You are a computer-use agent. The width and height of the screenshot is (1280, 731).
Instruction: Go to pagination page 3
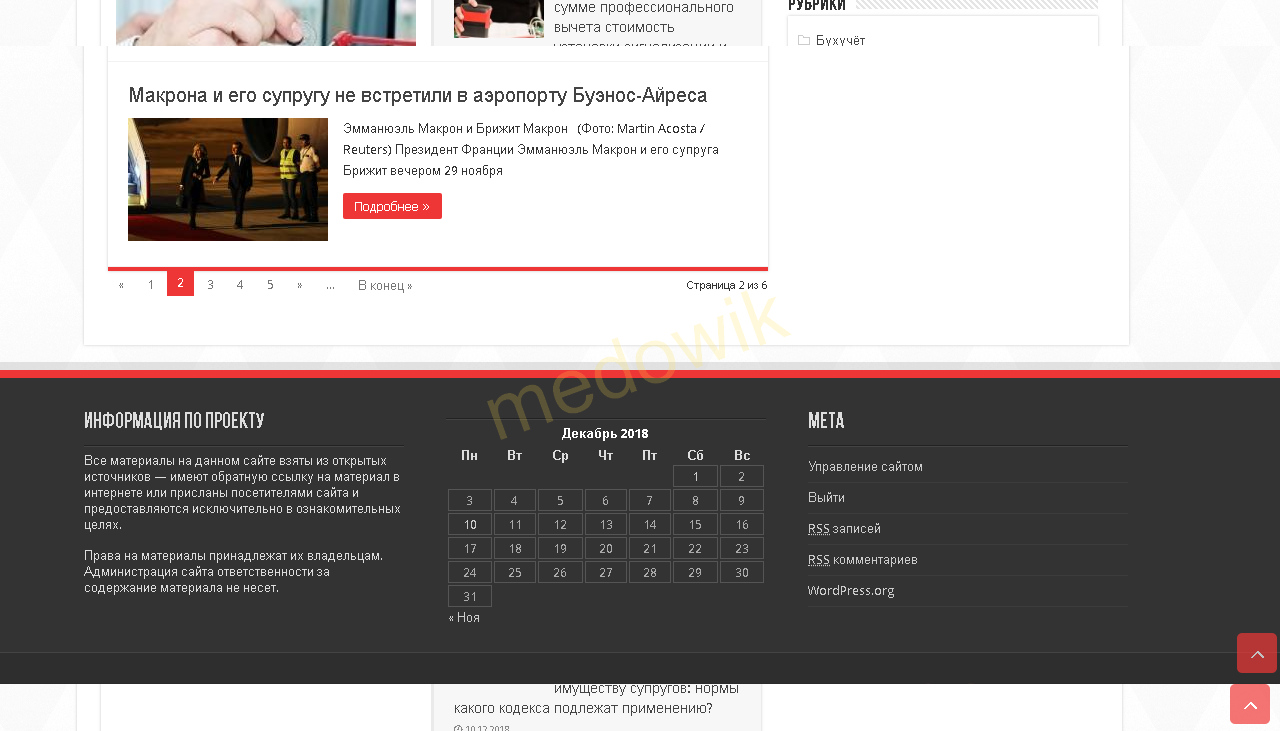pyautogui.click(x=210, y=285)
